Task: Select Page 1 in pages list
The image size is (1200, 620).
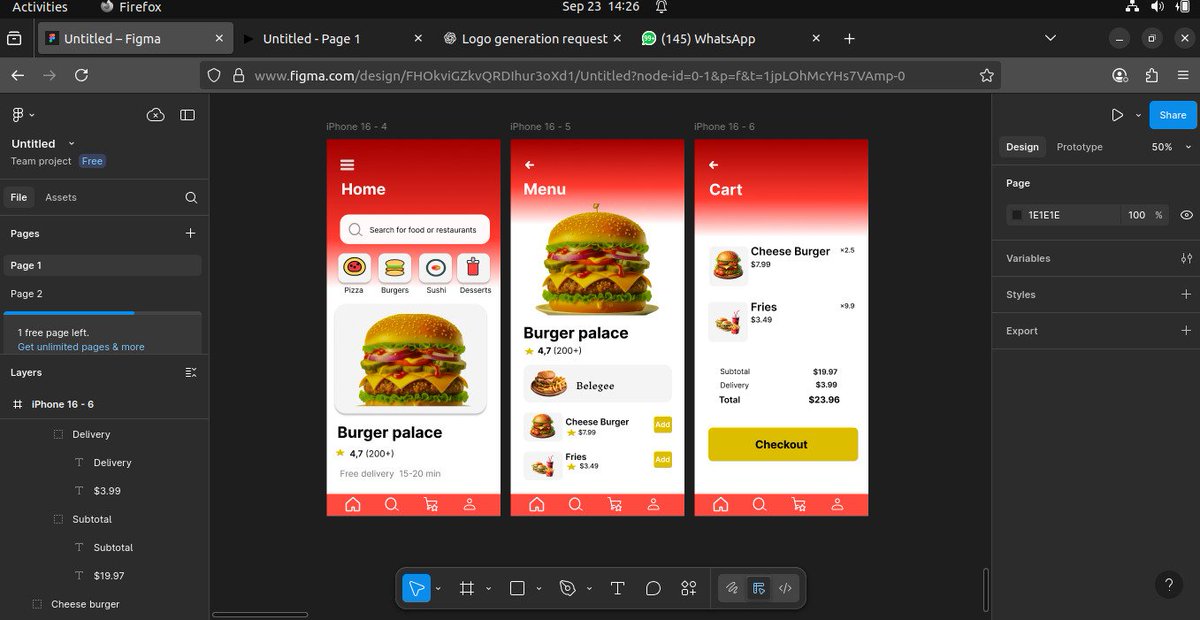Action: (x=104, y=265)
